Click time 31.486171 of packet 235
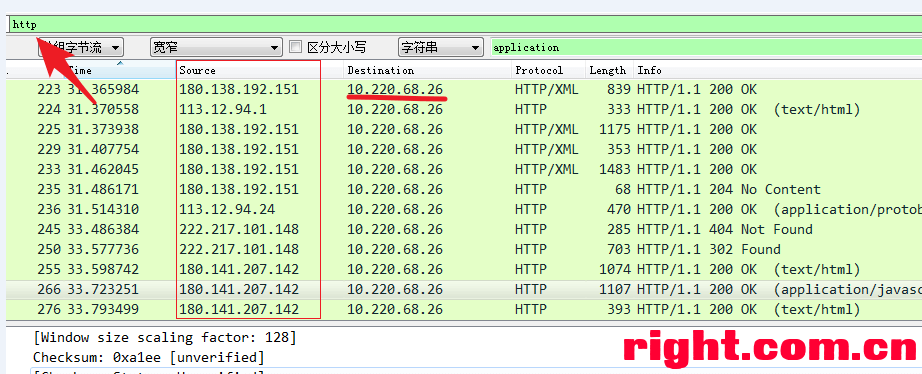 coord(103,189)
